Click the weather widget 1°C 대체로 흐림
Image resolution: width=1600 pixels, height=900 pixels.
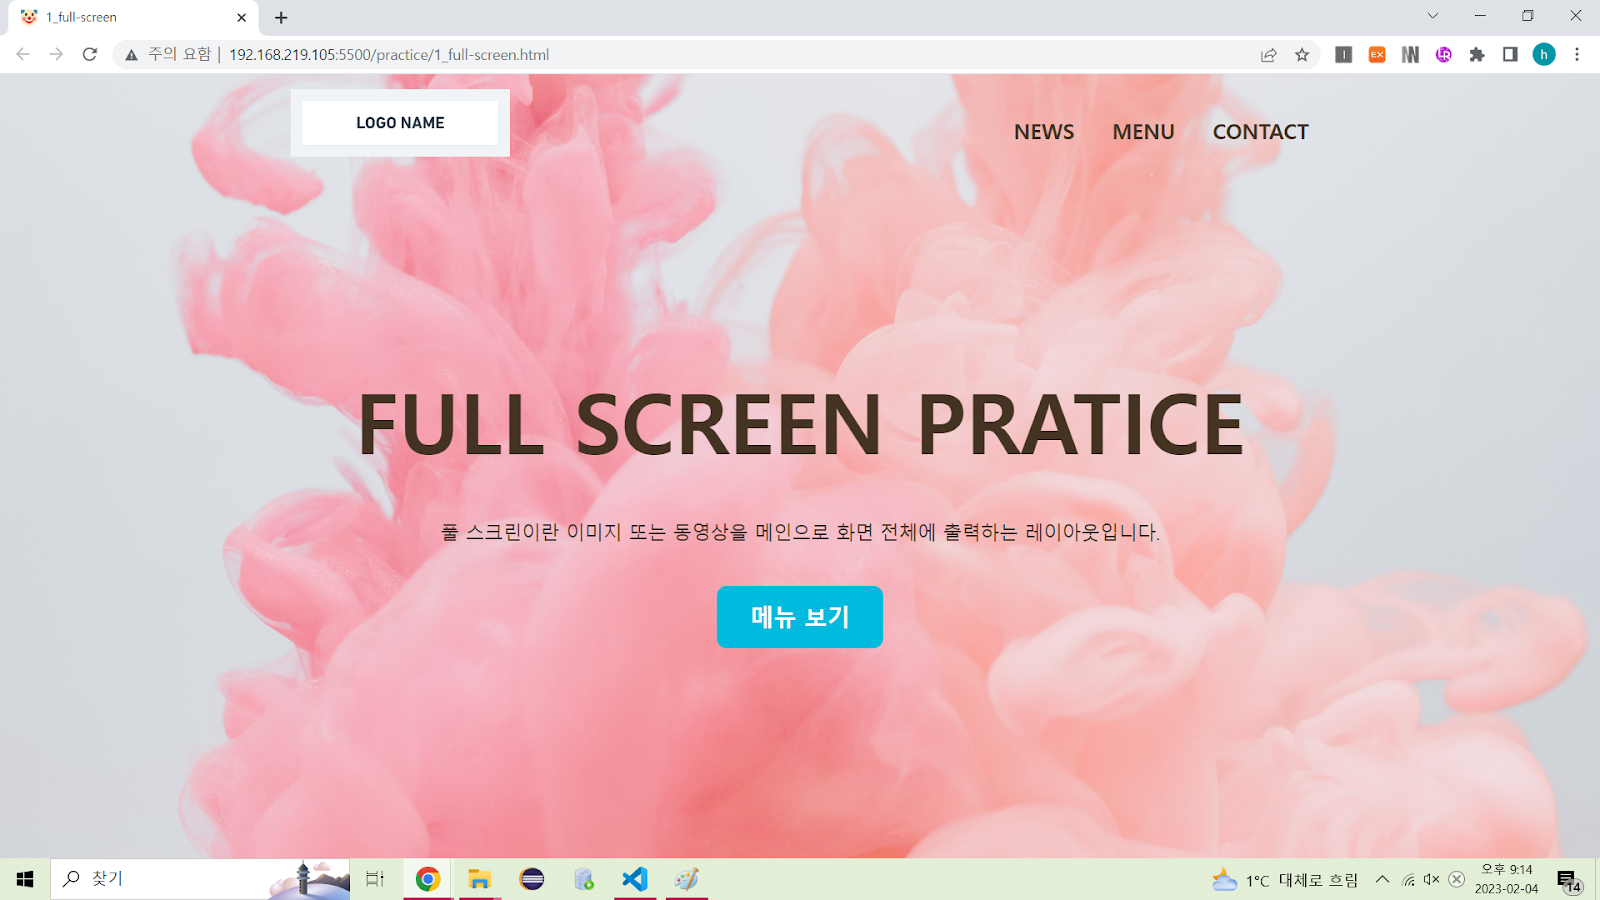click(x=1285, y=880)
